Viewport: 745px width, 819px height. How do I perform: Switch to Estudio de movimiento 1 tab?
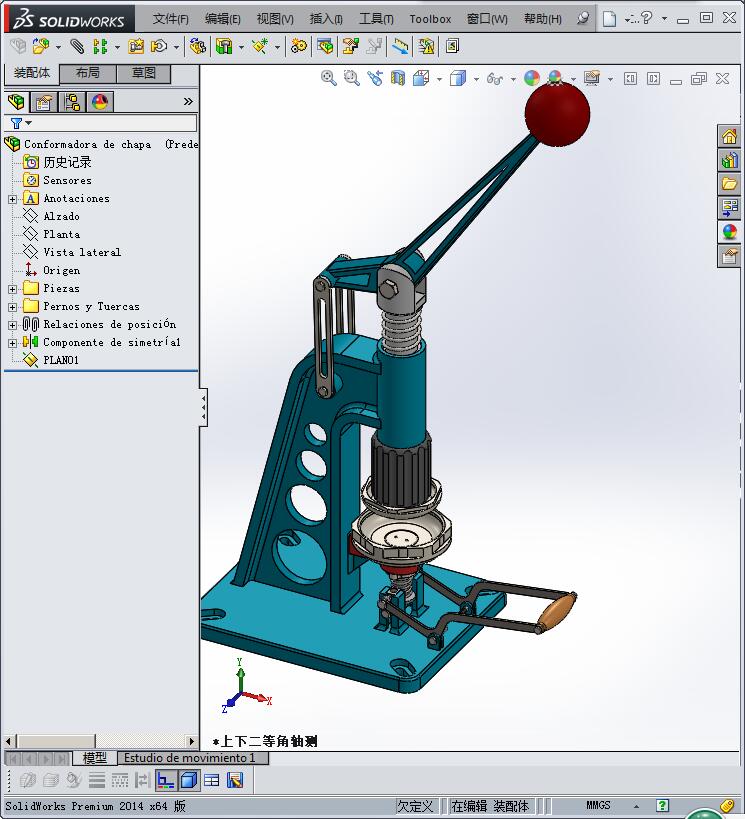tap(190, 758)
